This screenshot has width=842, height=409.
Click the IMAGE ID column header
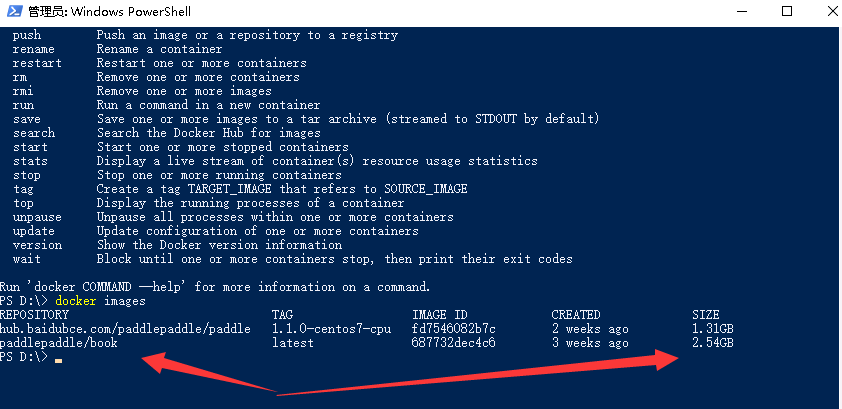tap(440, 315)
